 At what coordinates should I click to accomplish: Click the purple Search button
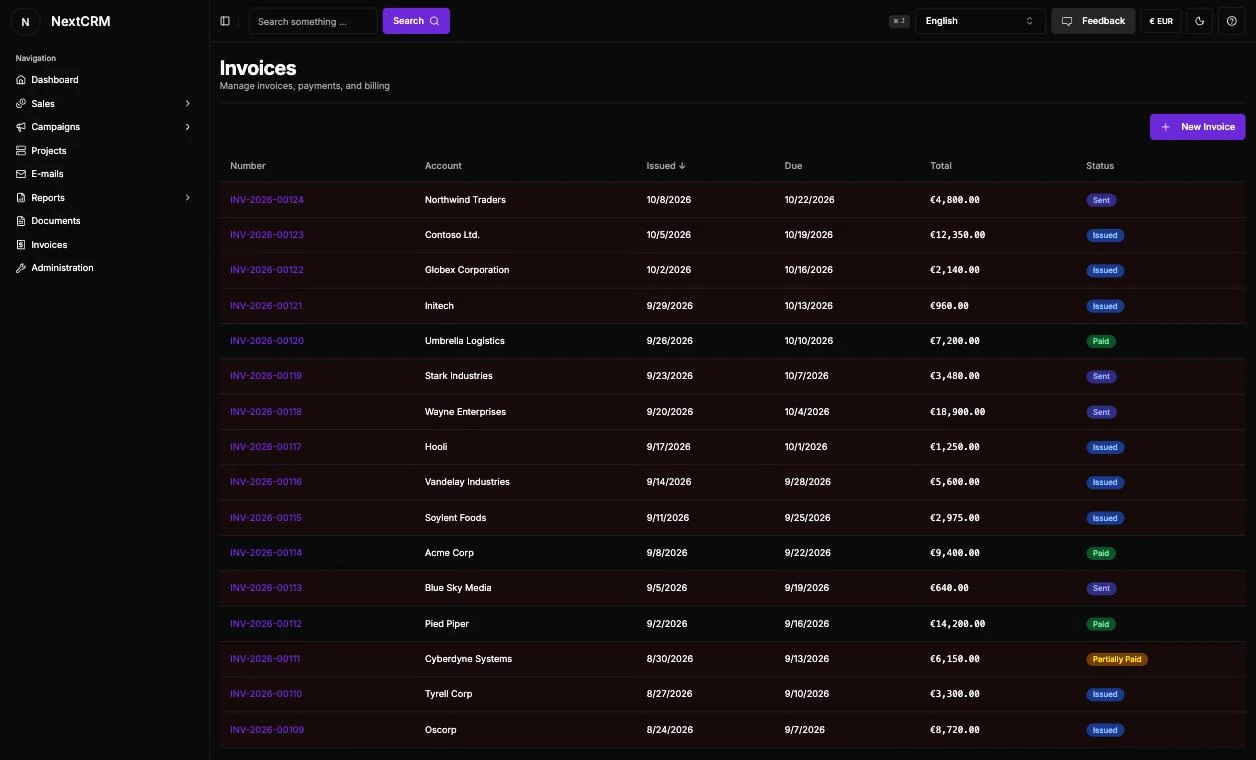click(x=416, y=21)
